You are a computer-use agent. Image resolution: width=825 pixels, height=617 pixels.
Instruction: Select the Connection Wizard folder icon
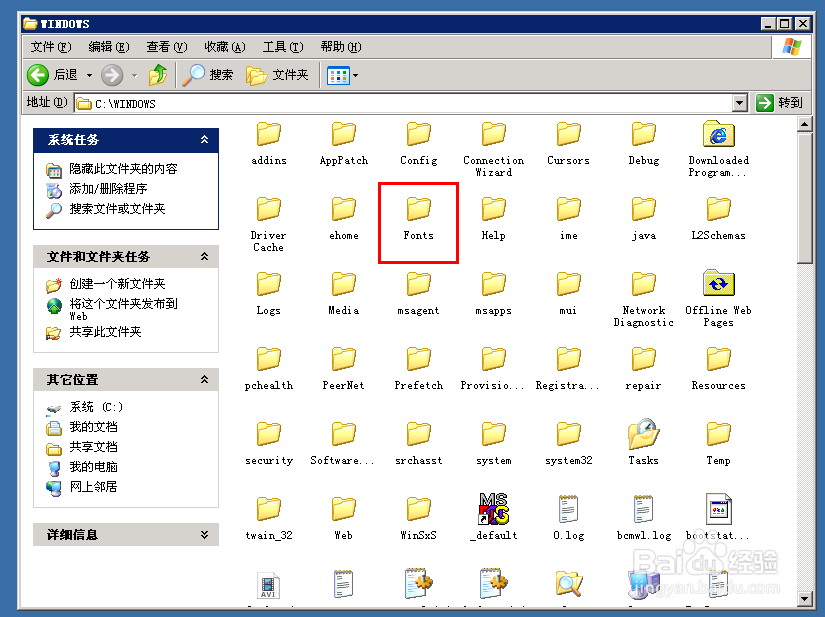494,134
